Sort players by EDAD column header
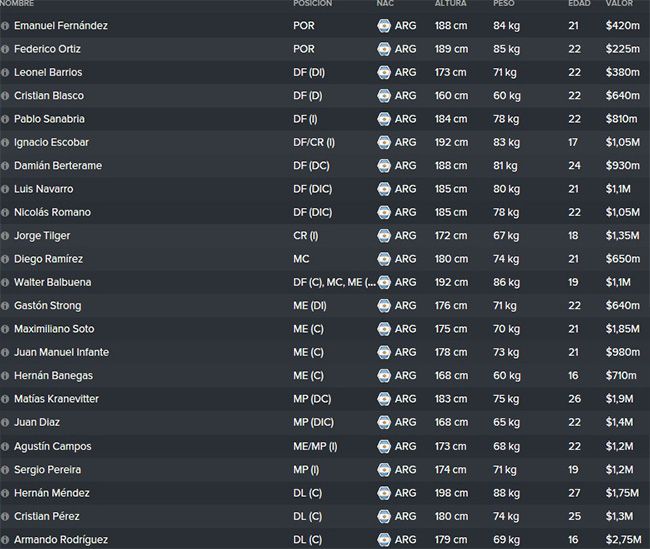 pos(579,3)
